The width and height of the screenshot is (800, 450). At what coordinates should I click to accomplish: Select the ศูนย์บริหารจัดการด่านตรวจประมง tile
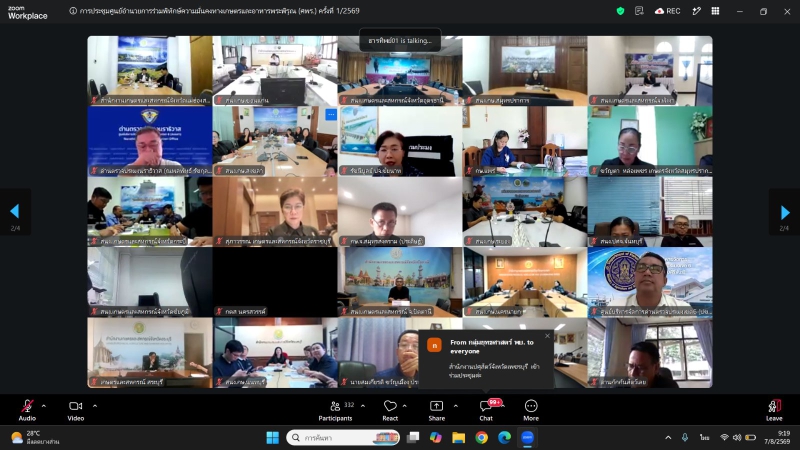click(x=650, y=282)
